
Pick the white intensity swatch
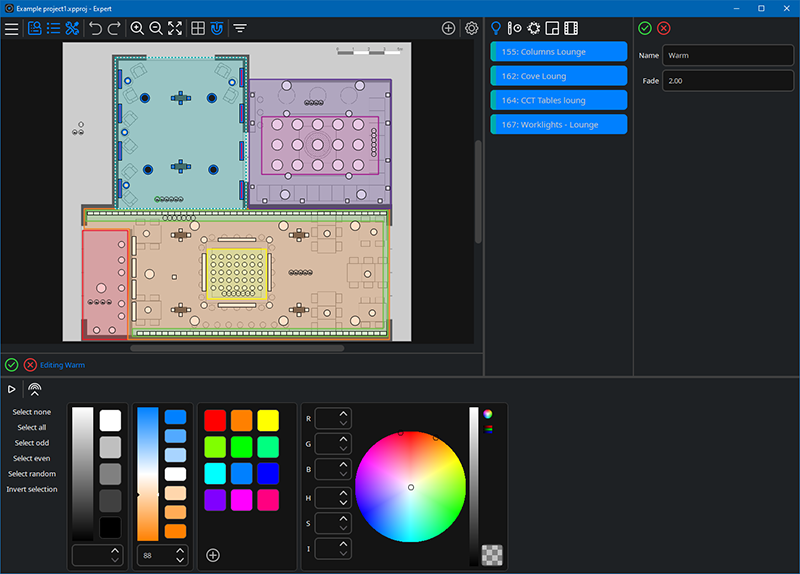[x=110, y=420]
